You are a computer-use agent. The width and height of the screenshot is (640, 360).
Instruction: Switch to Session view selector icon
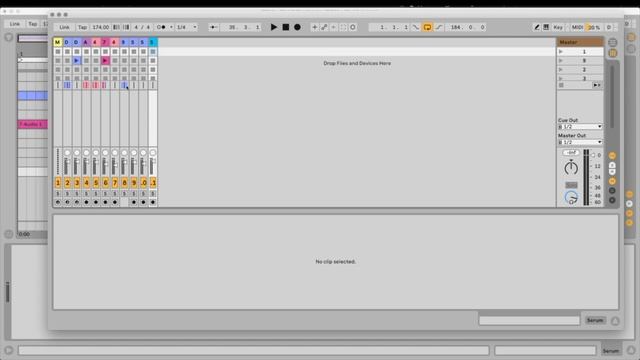click(613, 53)
